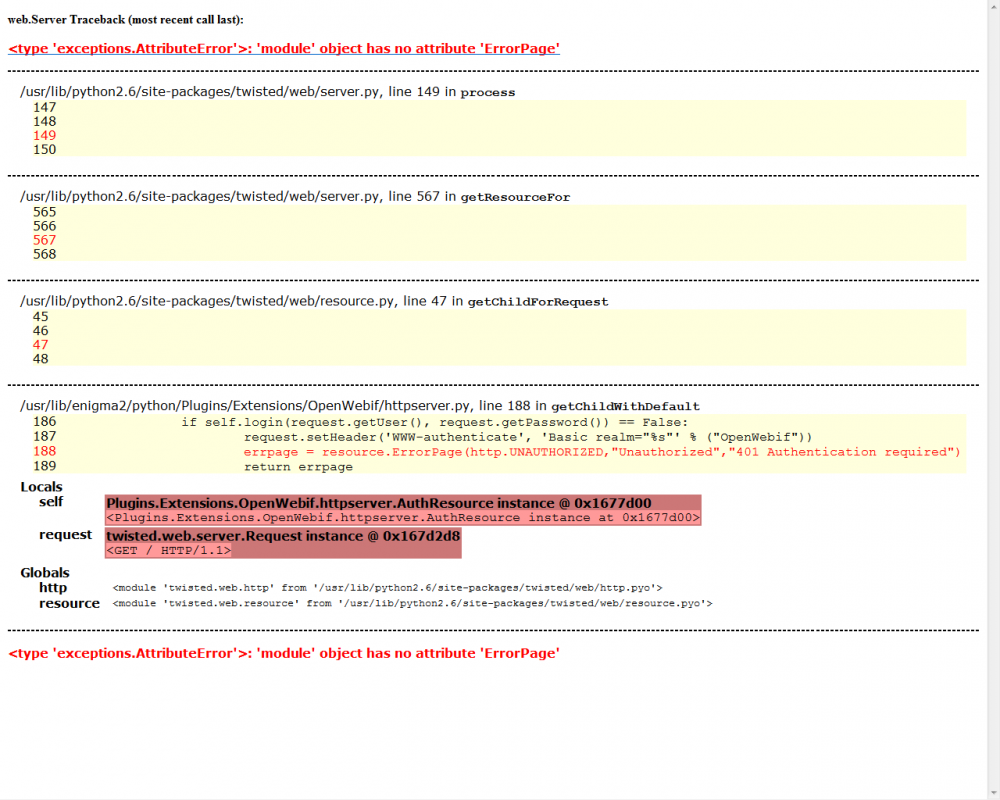The width and height of the screenshot is (1000, 800).
Task: Click the httpserver.py line 188 getChildWithDefault frame header
Action: pos(360,406)
